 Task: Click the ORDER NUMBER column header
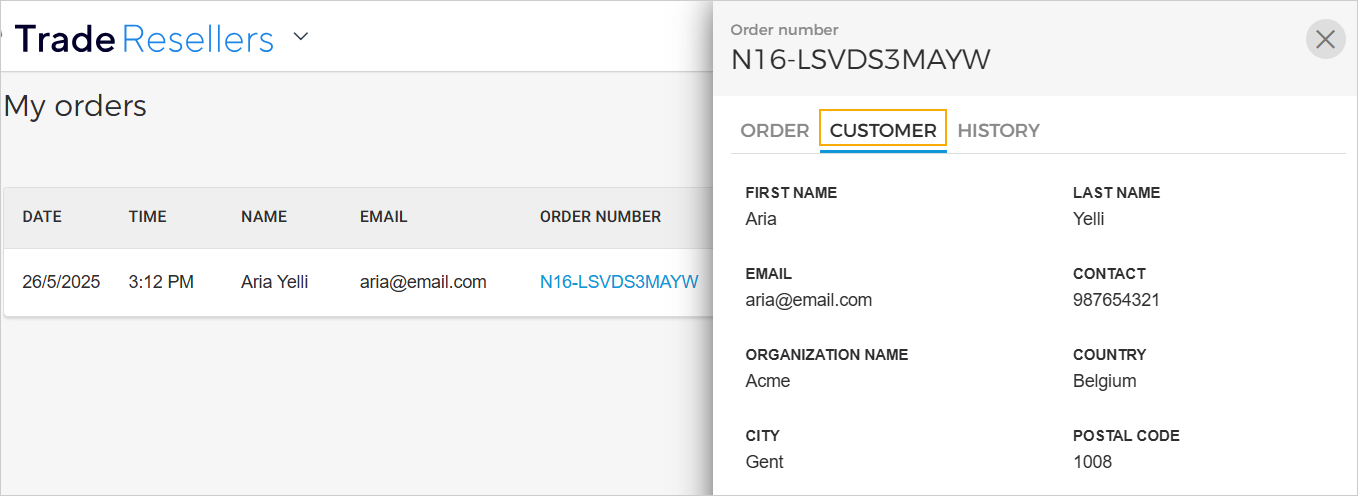pyautogui.click(x=600, y=216)
